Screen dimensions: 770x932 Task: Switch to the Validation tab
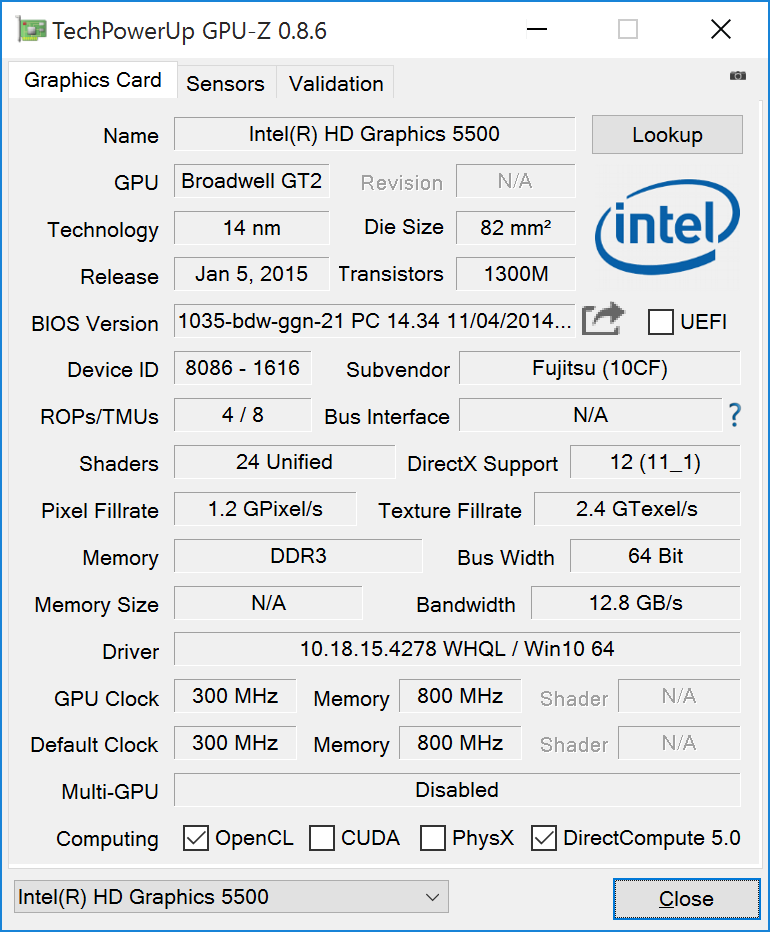click(336, 84)
